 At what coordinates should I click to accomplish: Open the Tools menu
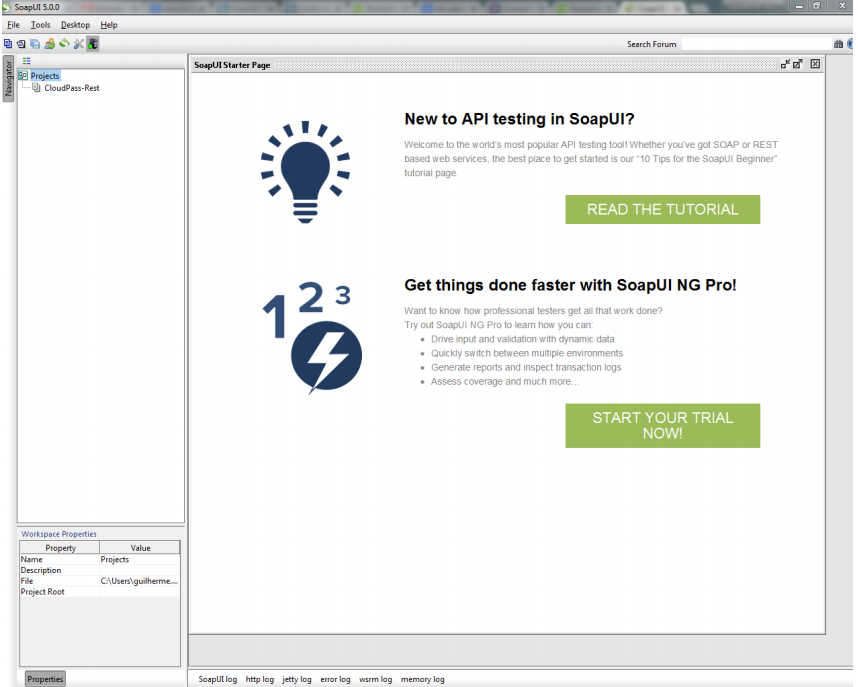tap(40, 25)
